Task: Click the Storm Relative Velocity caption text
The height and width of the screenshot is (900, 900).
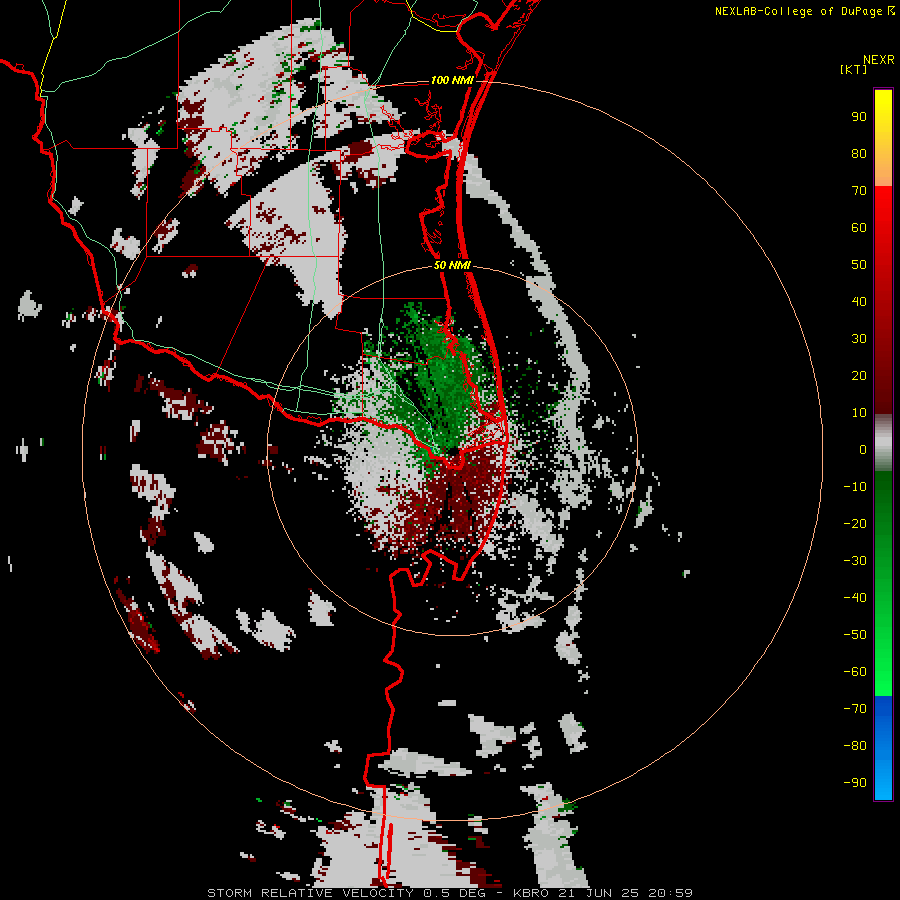Action: (x=449, y=893)
